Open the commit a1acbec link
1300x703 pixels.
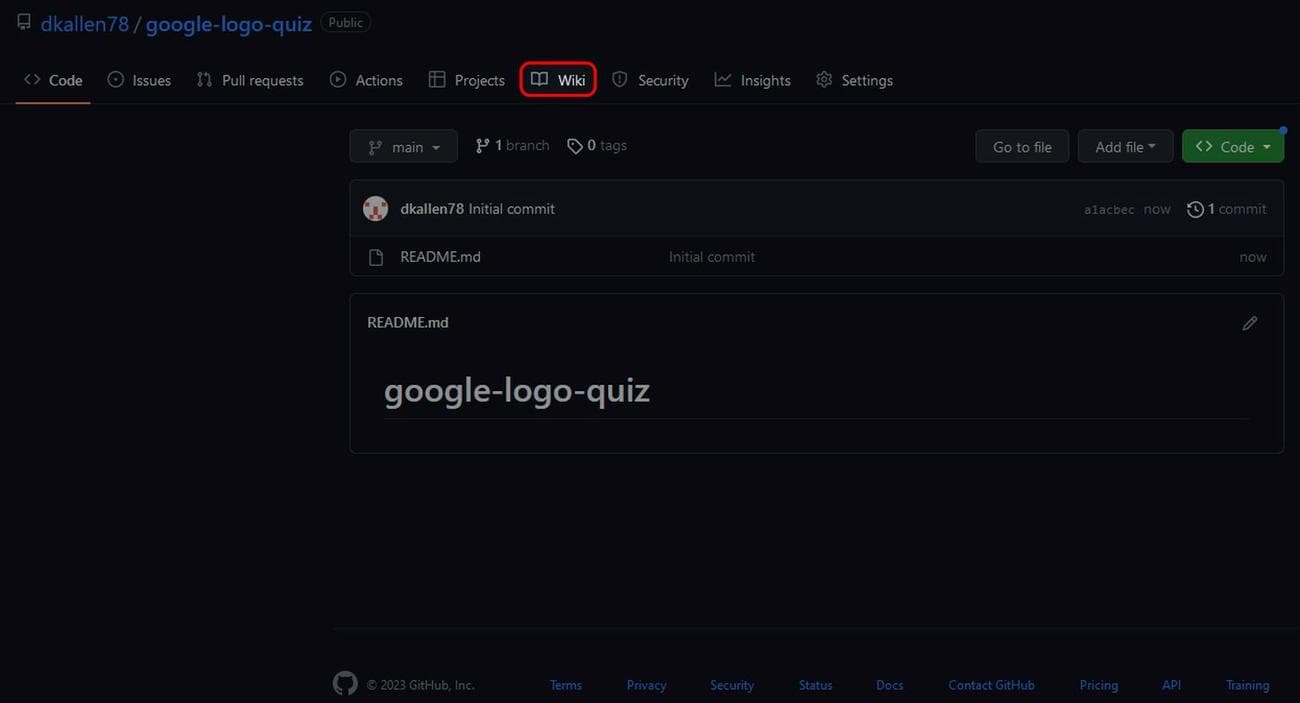point(1108,209)
